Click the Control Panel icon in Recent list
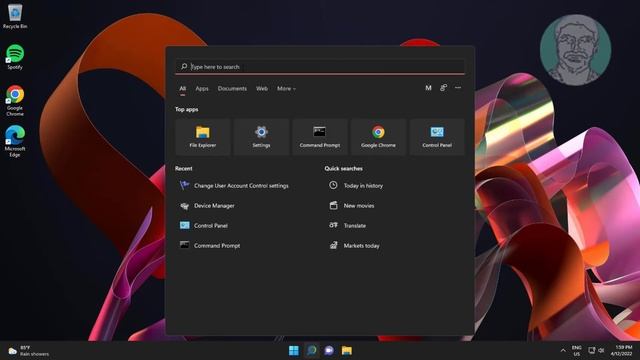Screen dimensions: 640x360 184,225
